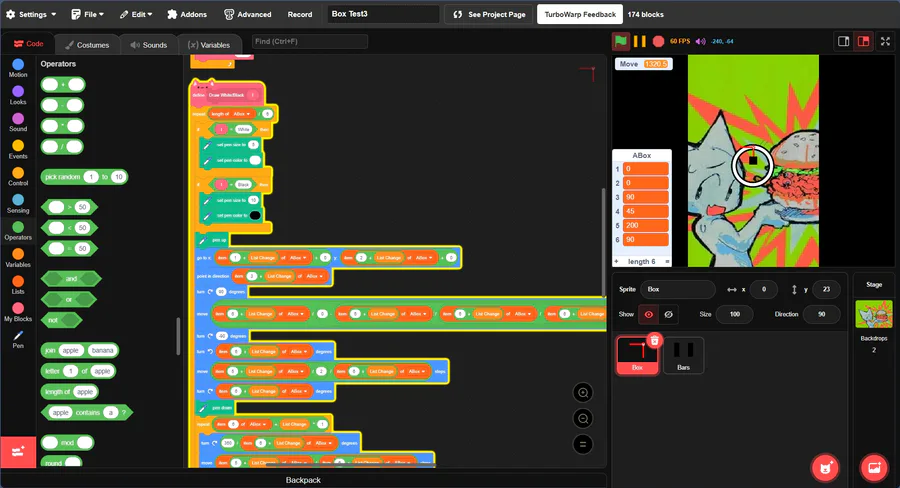Click Record in the menu bar
The height and width of the screenshot is (488, 900).
click(300, 14)
